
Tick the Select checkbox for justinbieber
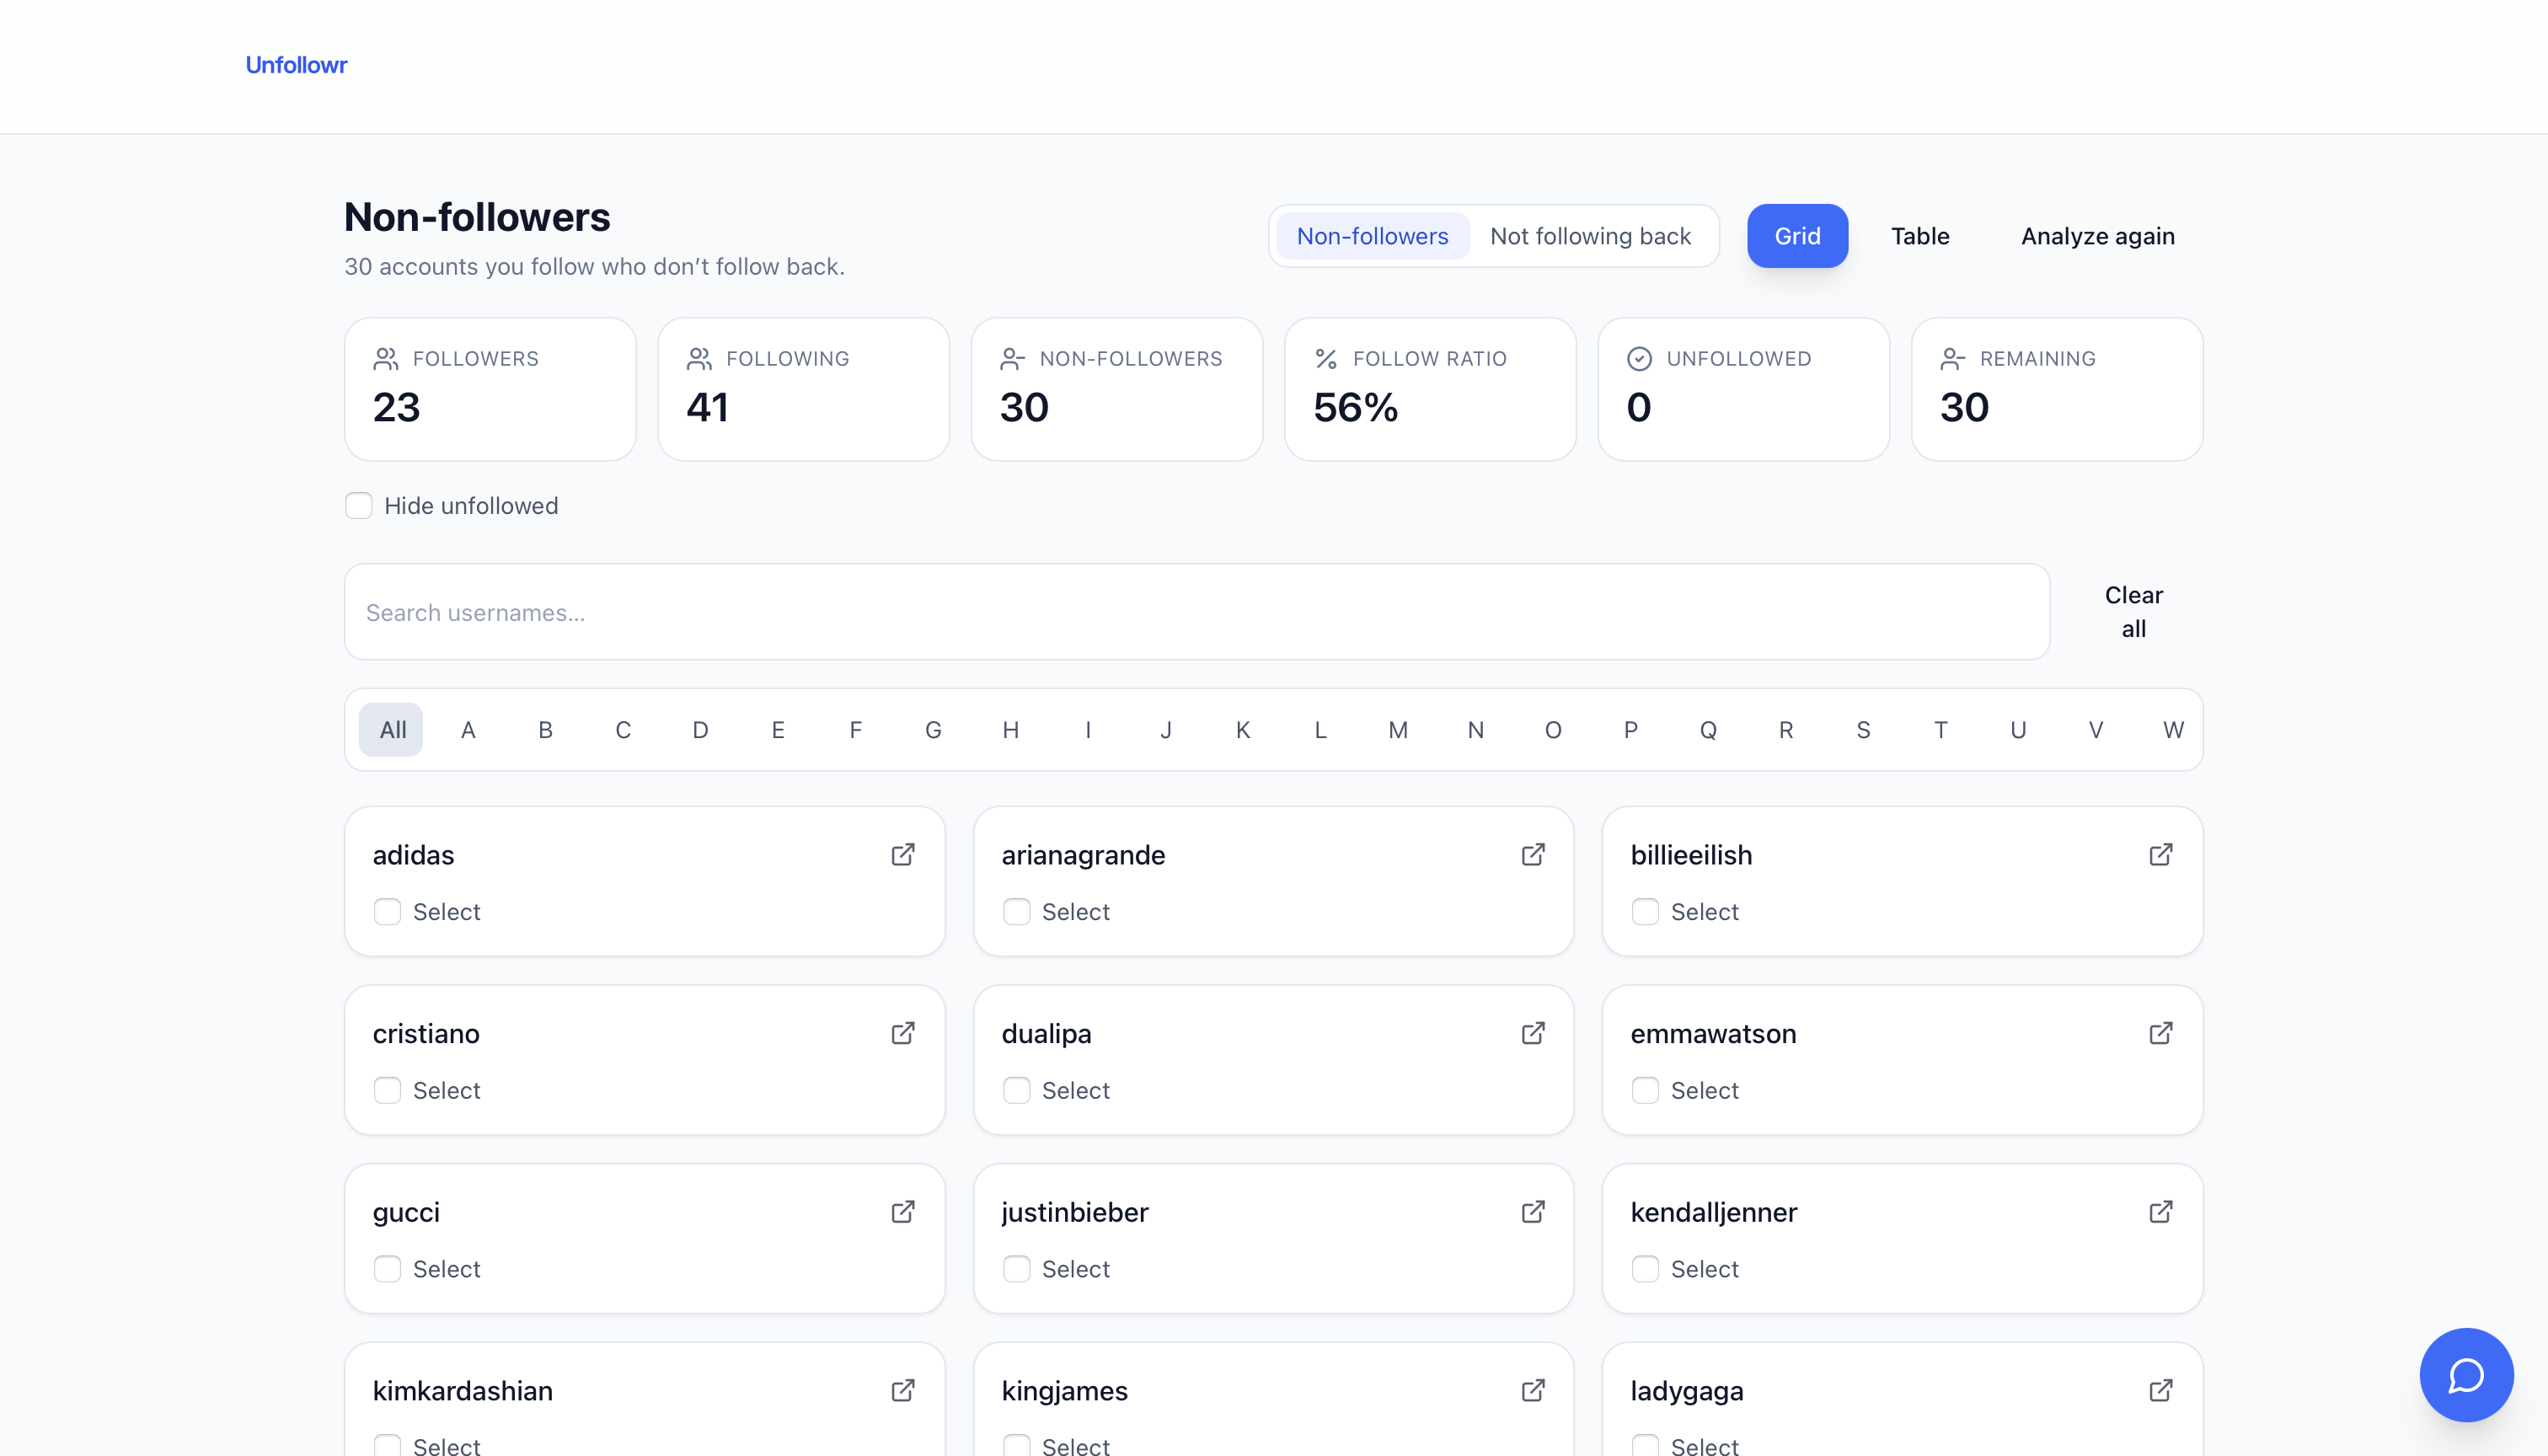[x=1017, y=1269]
